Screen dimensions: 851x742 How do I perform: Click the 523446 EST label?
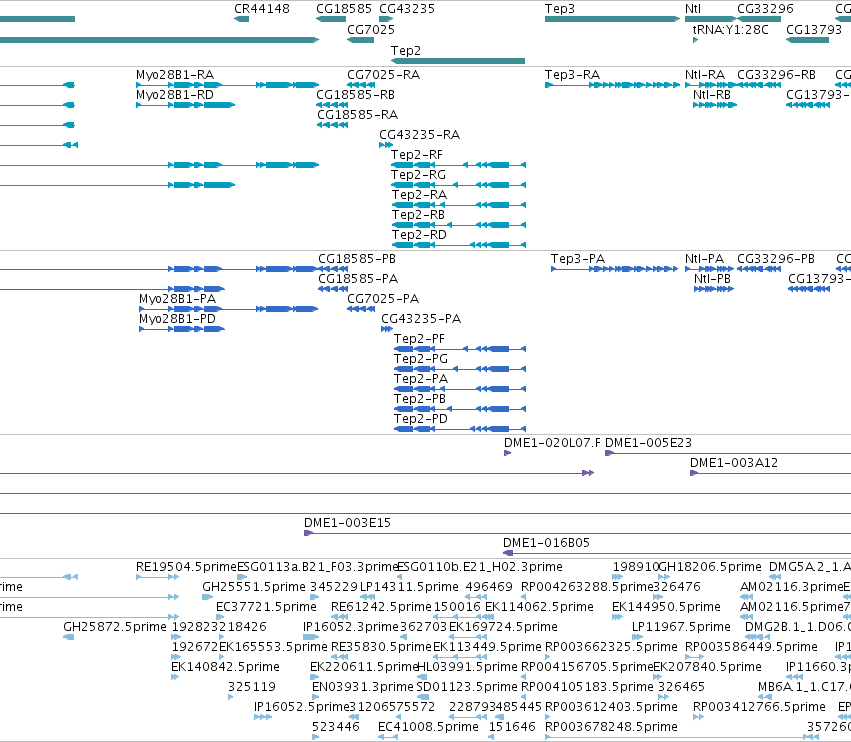tap(336, 727)
